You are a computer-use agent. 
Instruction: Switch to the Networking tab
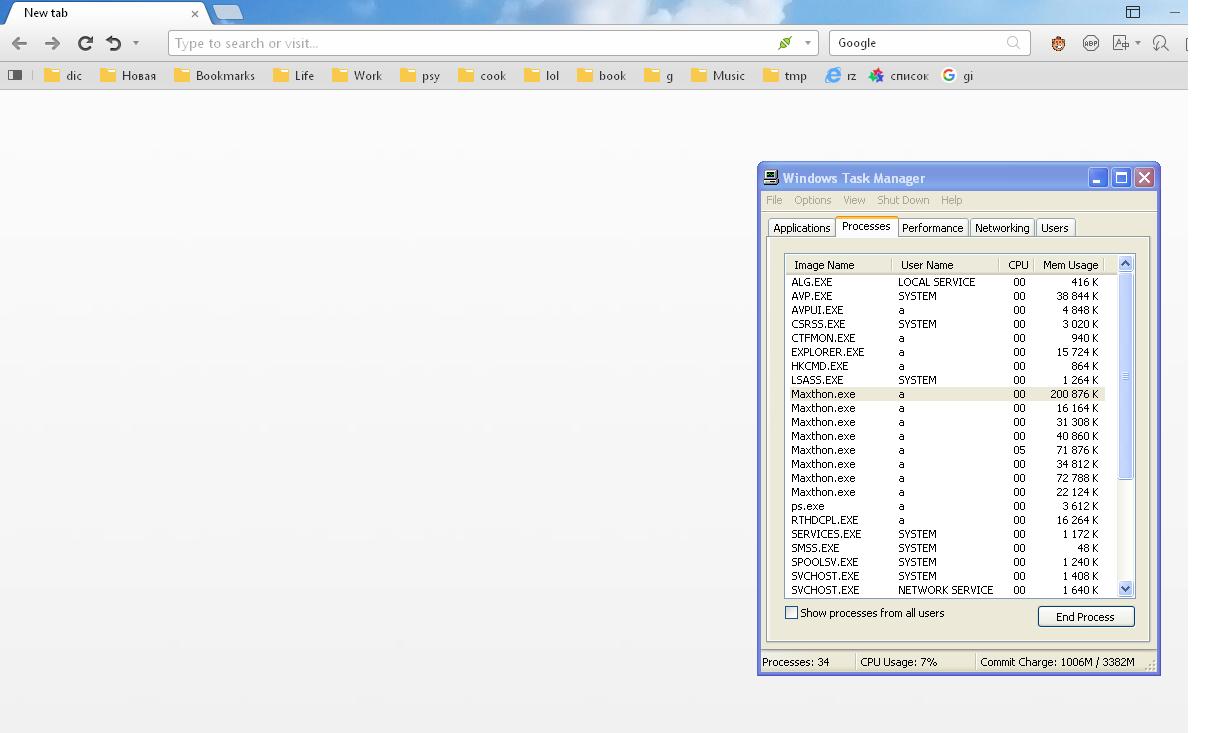(1002, 228)
